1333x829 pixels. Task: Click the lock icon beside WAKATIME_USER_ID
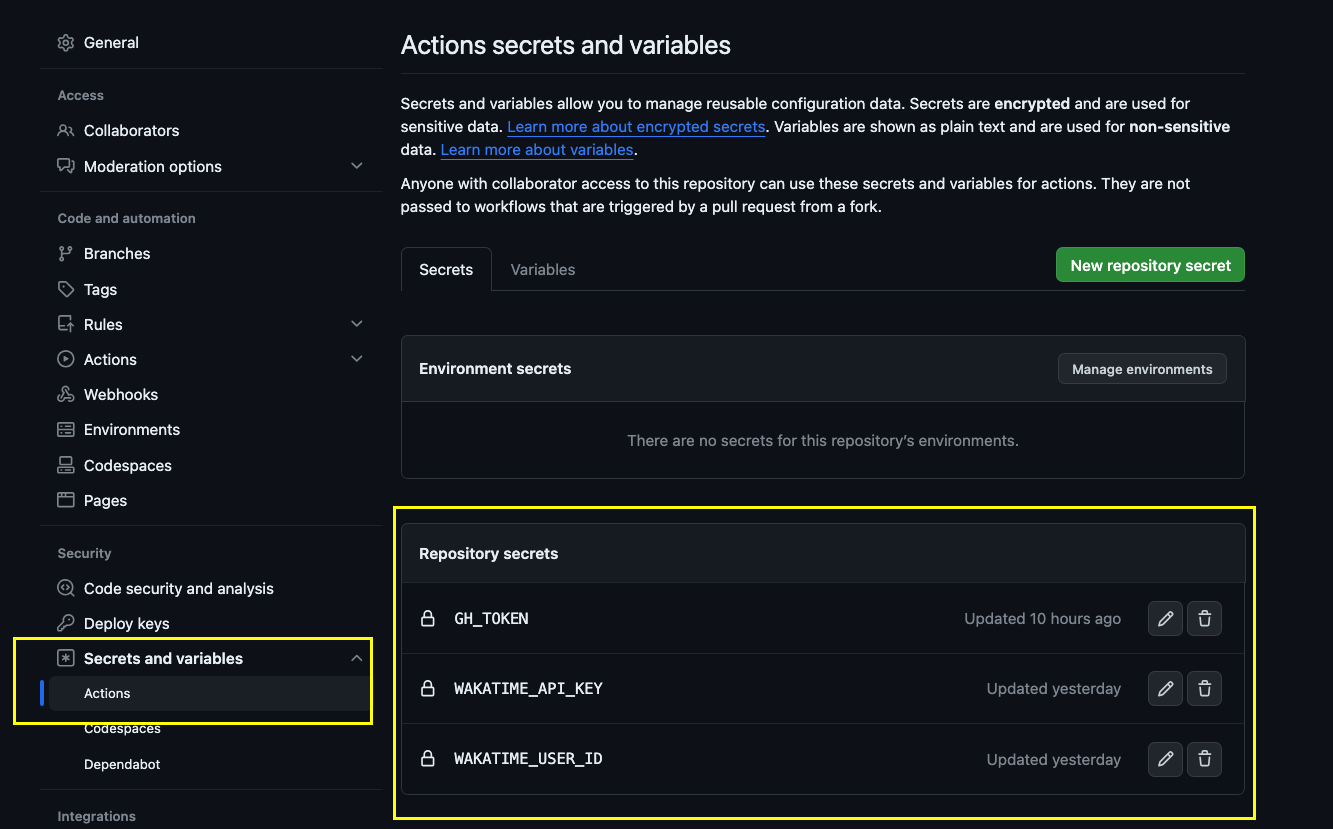click(x=428, y=758)
